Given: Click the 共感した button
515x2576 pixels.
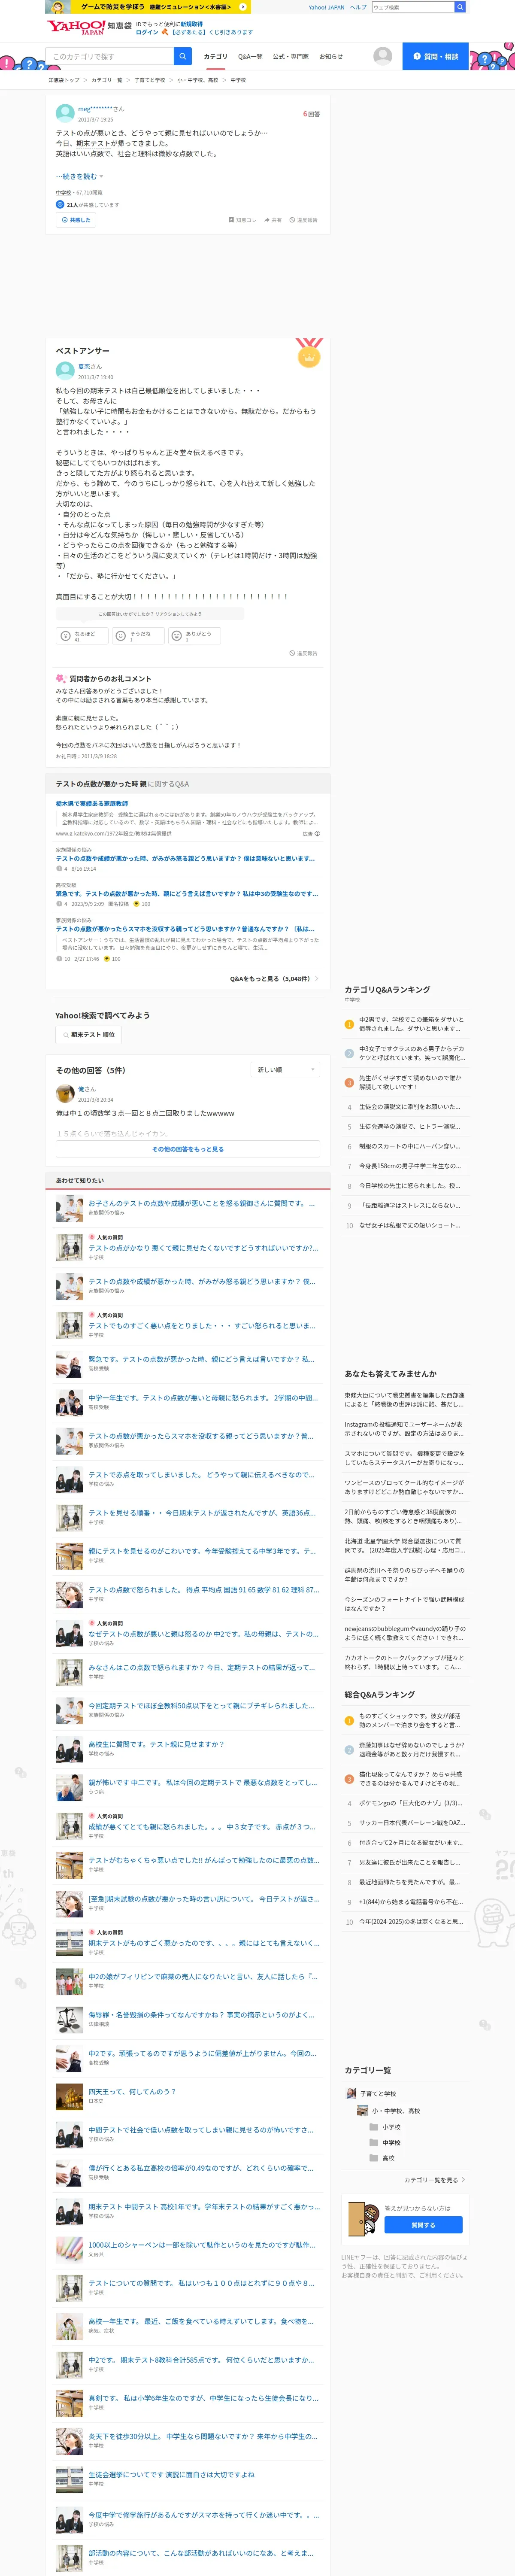Looking at the screenshot, I should click(x=76, y=220).
